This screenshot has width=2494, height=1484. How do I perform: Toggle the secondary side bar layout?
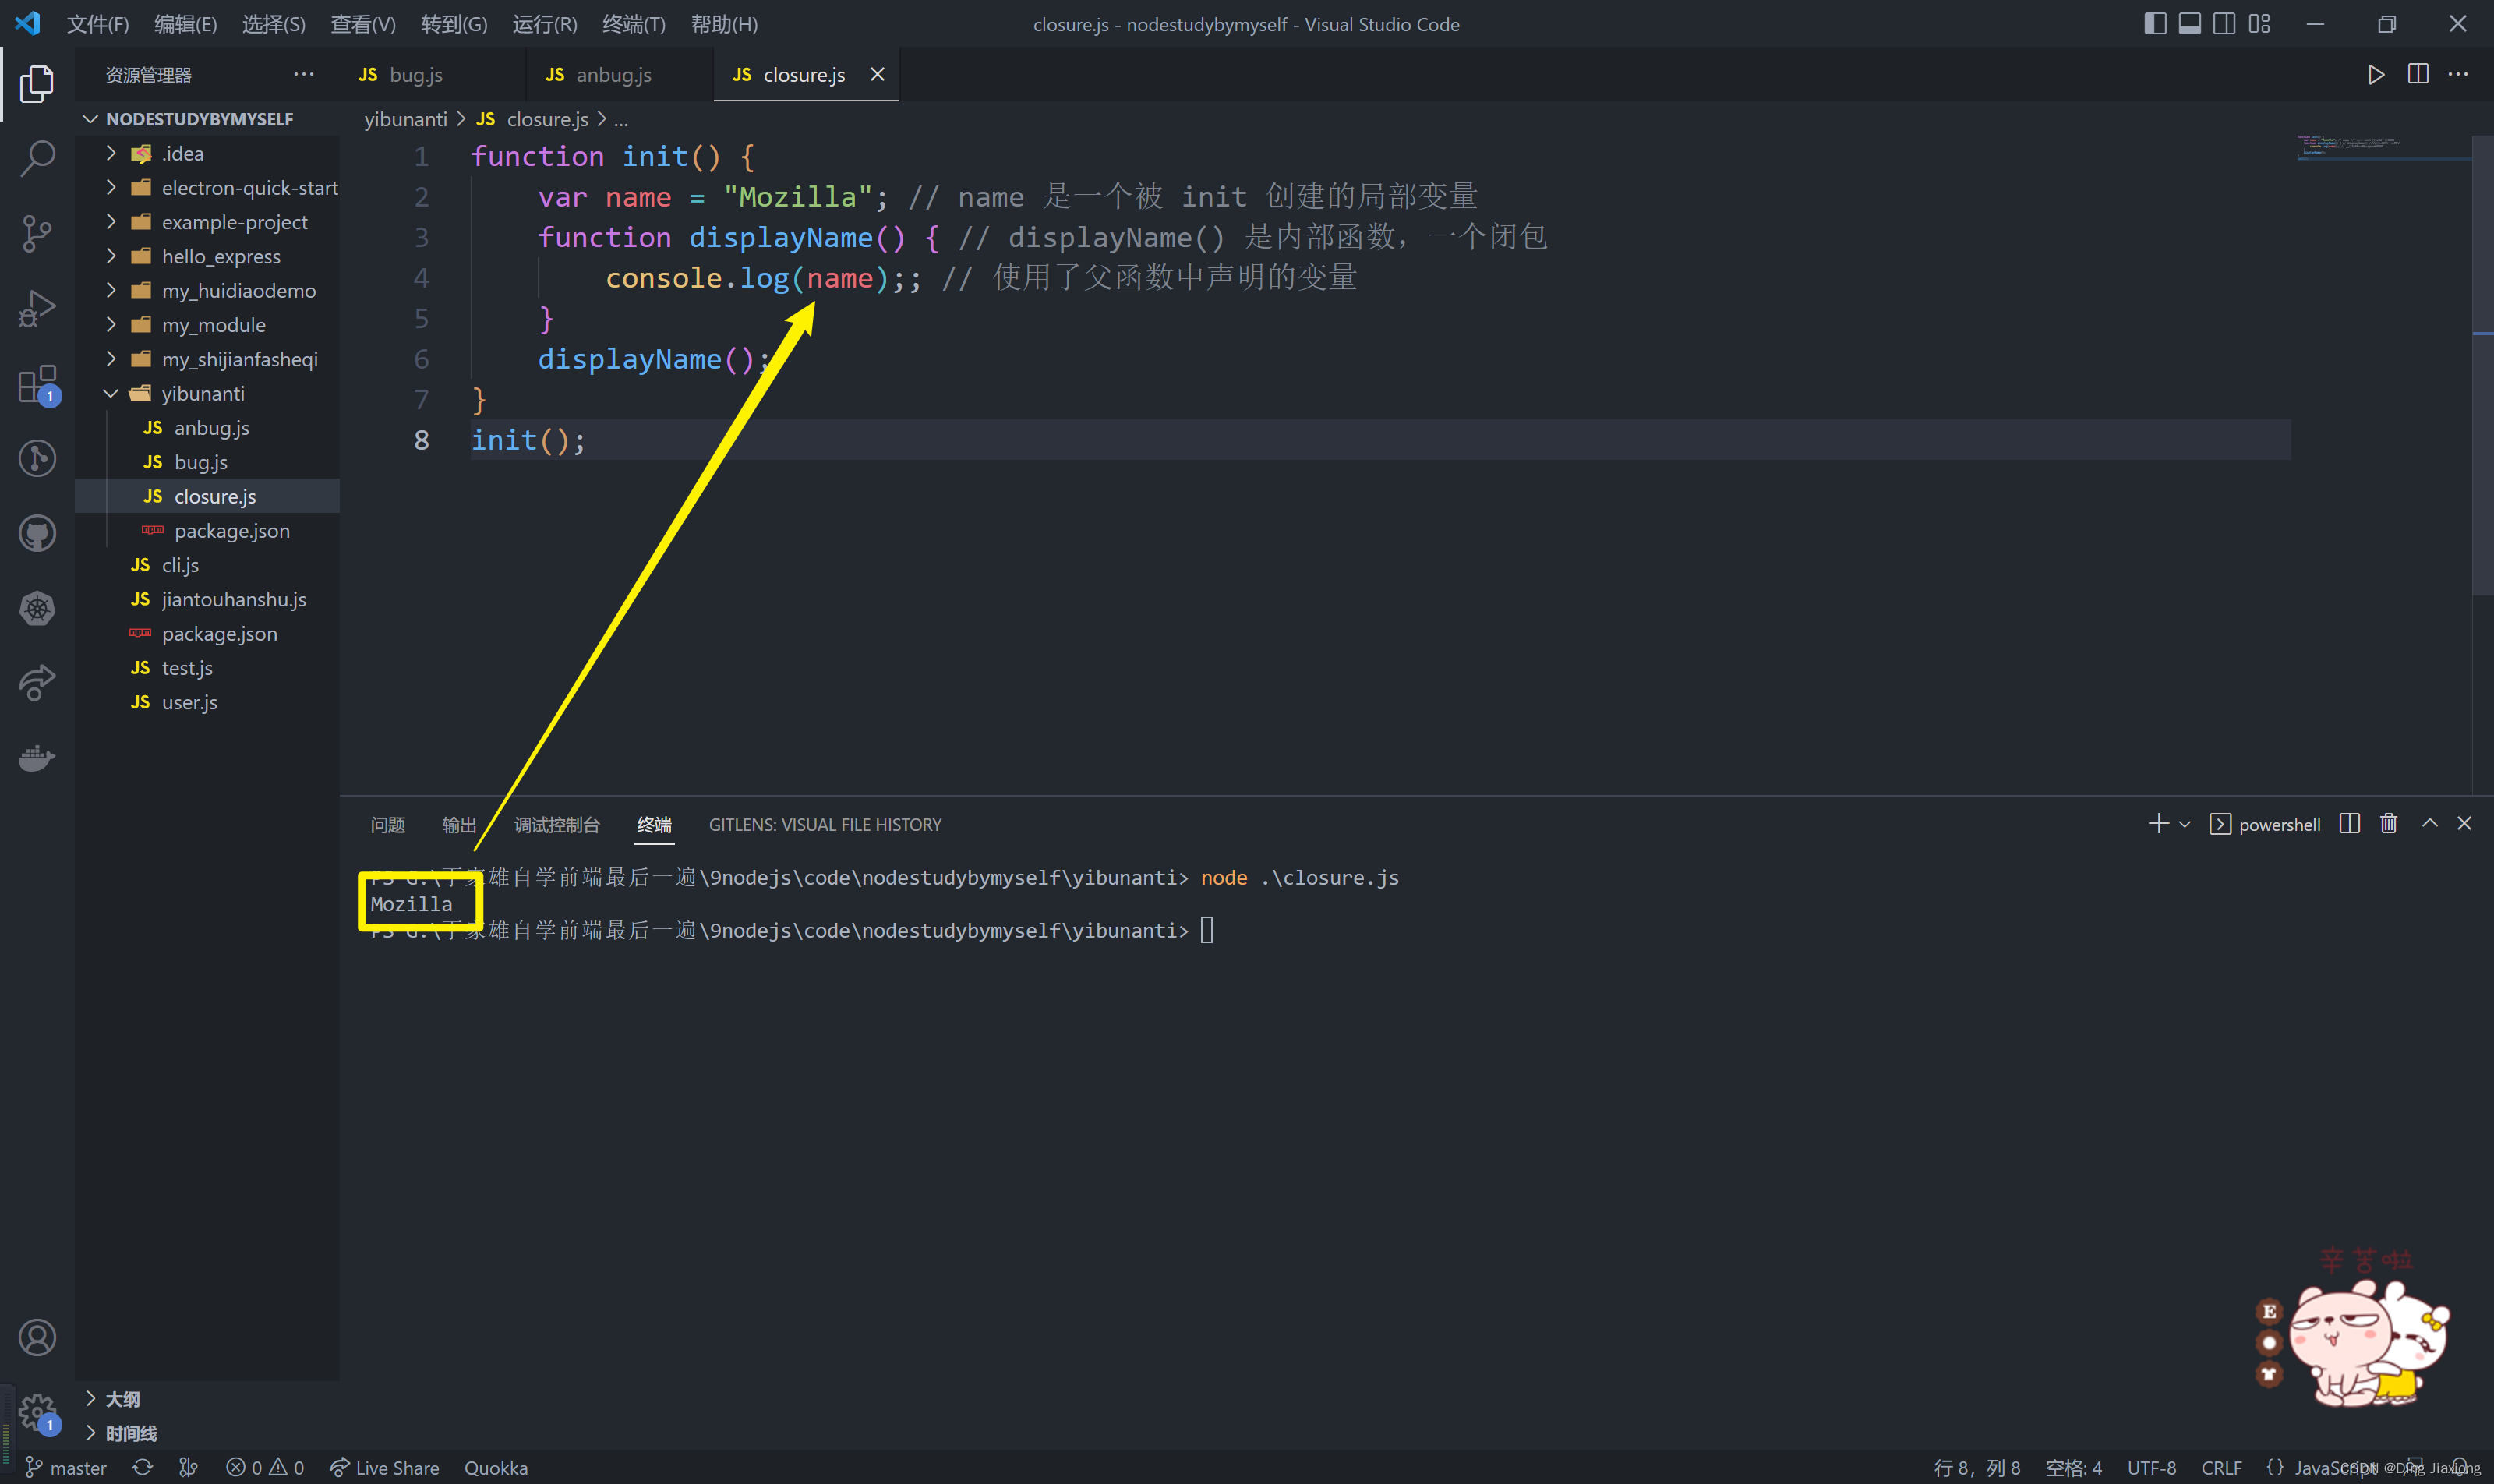tap(2224, 24)
